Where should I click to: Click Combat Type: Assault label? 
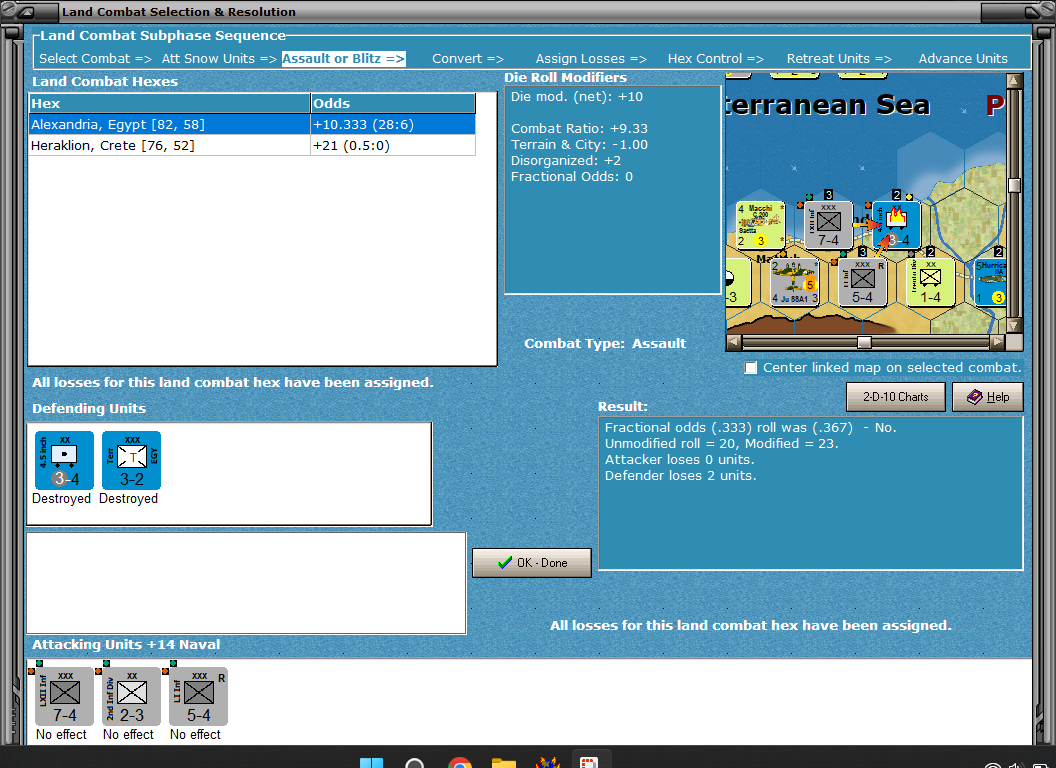(x=605, y=344)
